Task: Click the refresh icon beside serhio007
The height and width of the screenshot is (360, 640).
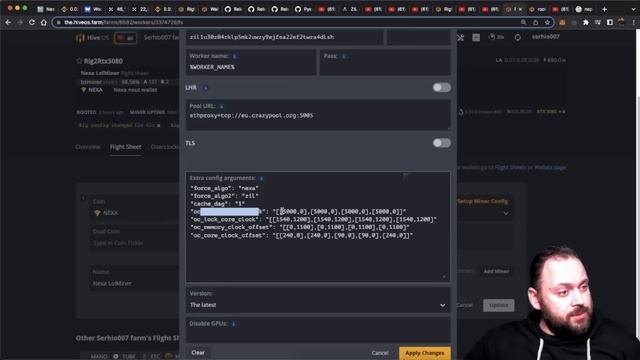Action: [518, 38]
